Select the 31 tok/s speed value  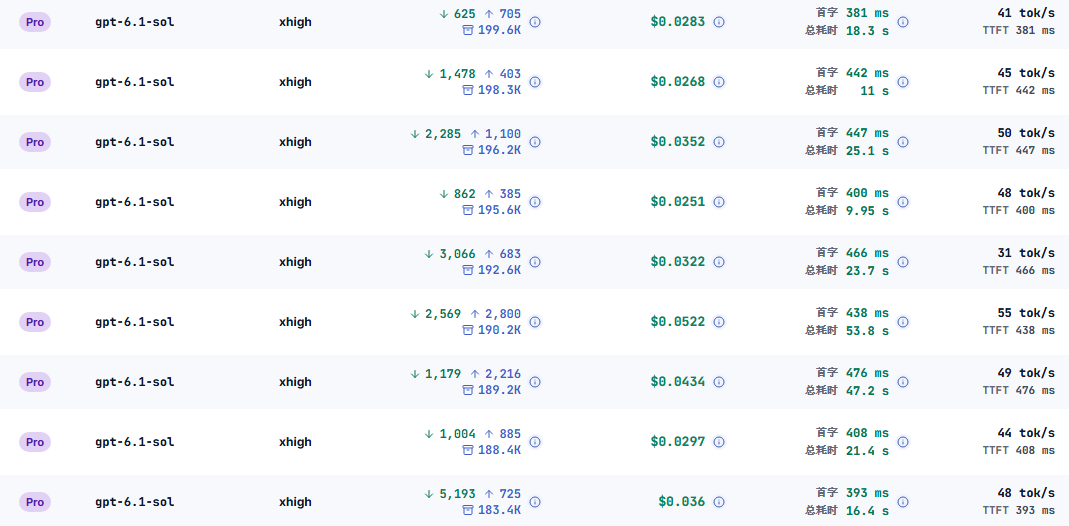[1026, 253]
